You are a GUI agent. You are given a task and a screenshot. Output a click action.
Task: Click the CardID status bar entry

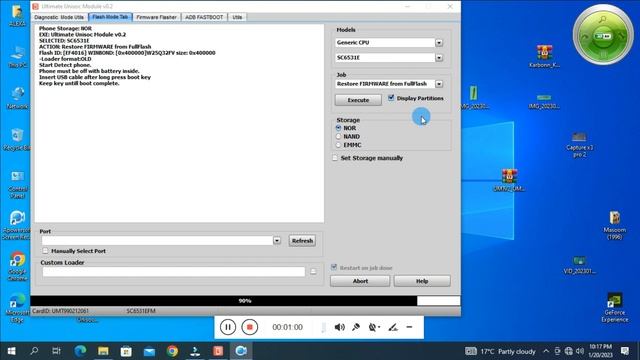[x=60, y=311]
